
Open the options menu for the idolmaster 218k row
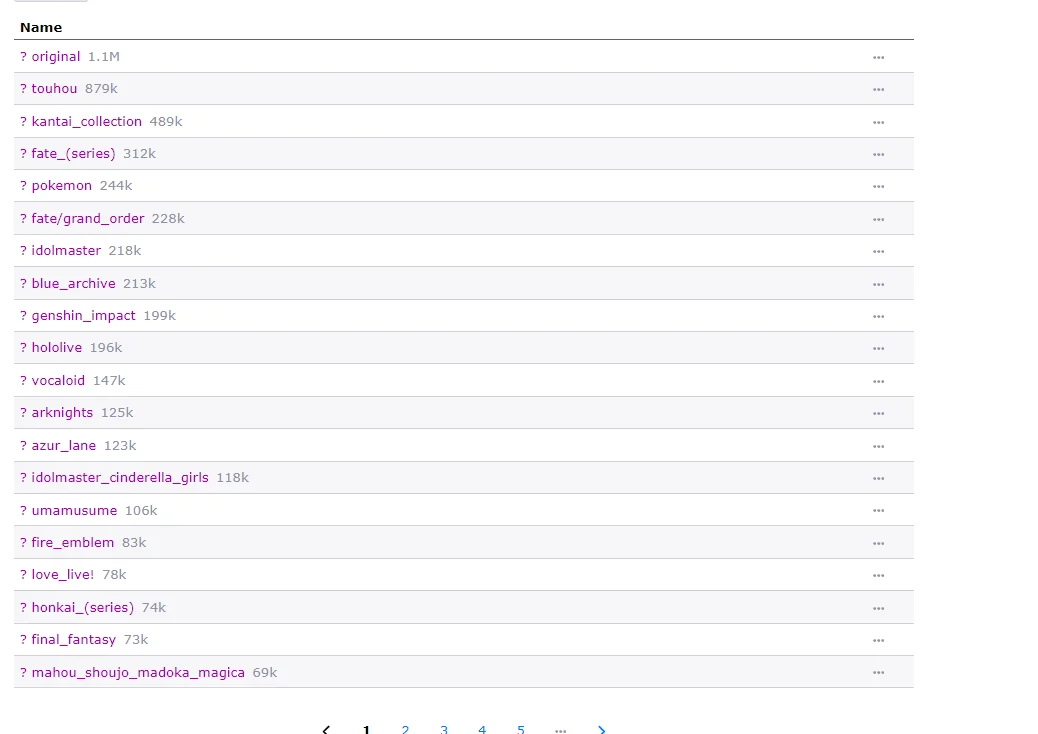click(878, 252)
